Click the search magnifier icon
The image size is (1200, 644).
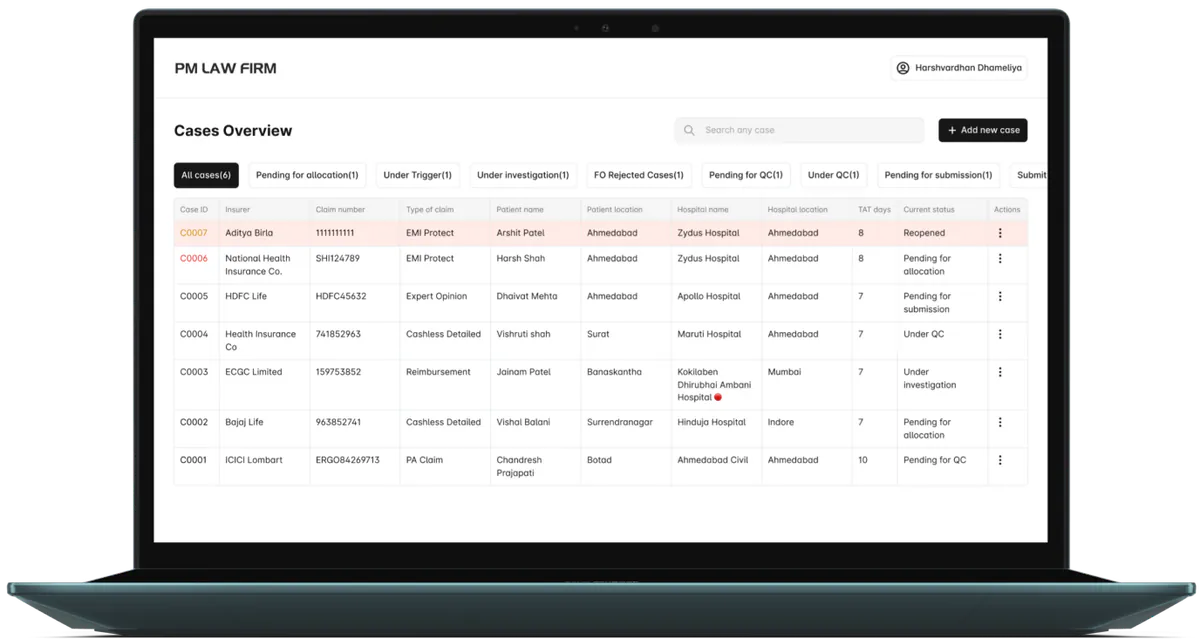[x=689, y=130]
